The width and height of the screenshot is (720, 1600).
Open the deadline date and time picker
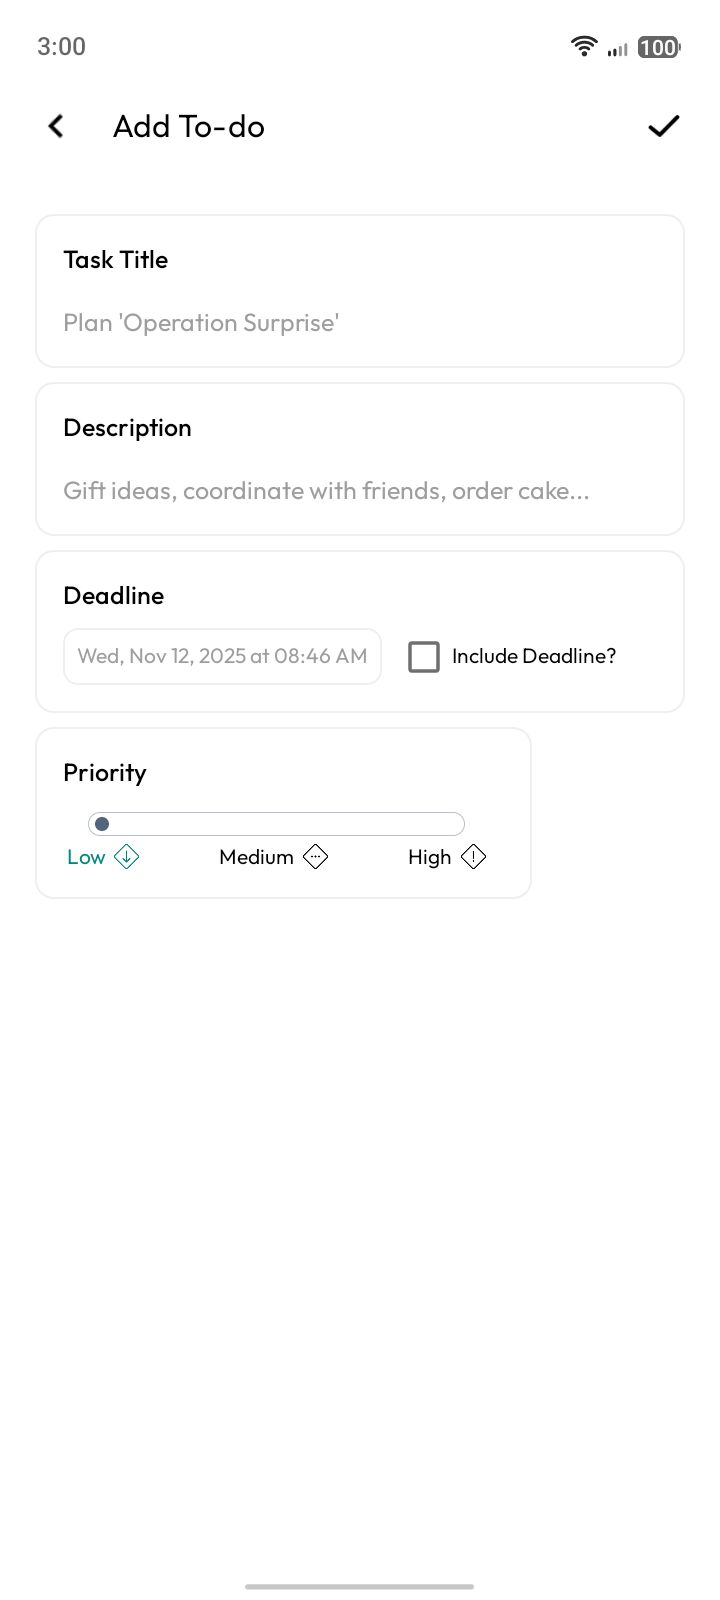tap(222, 656)
